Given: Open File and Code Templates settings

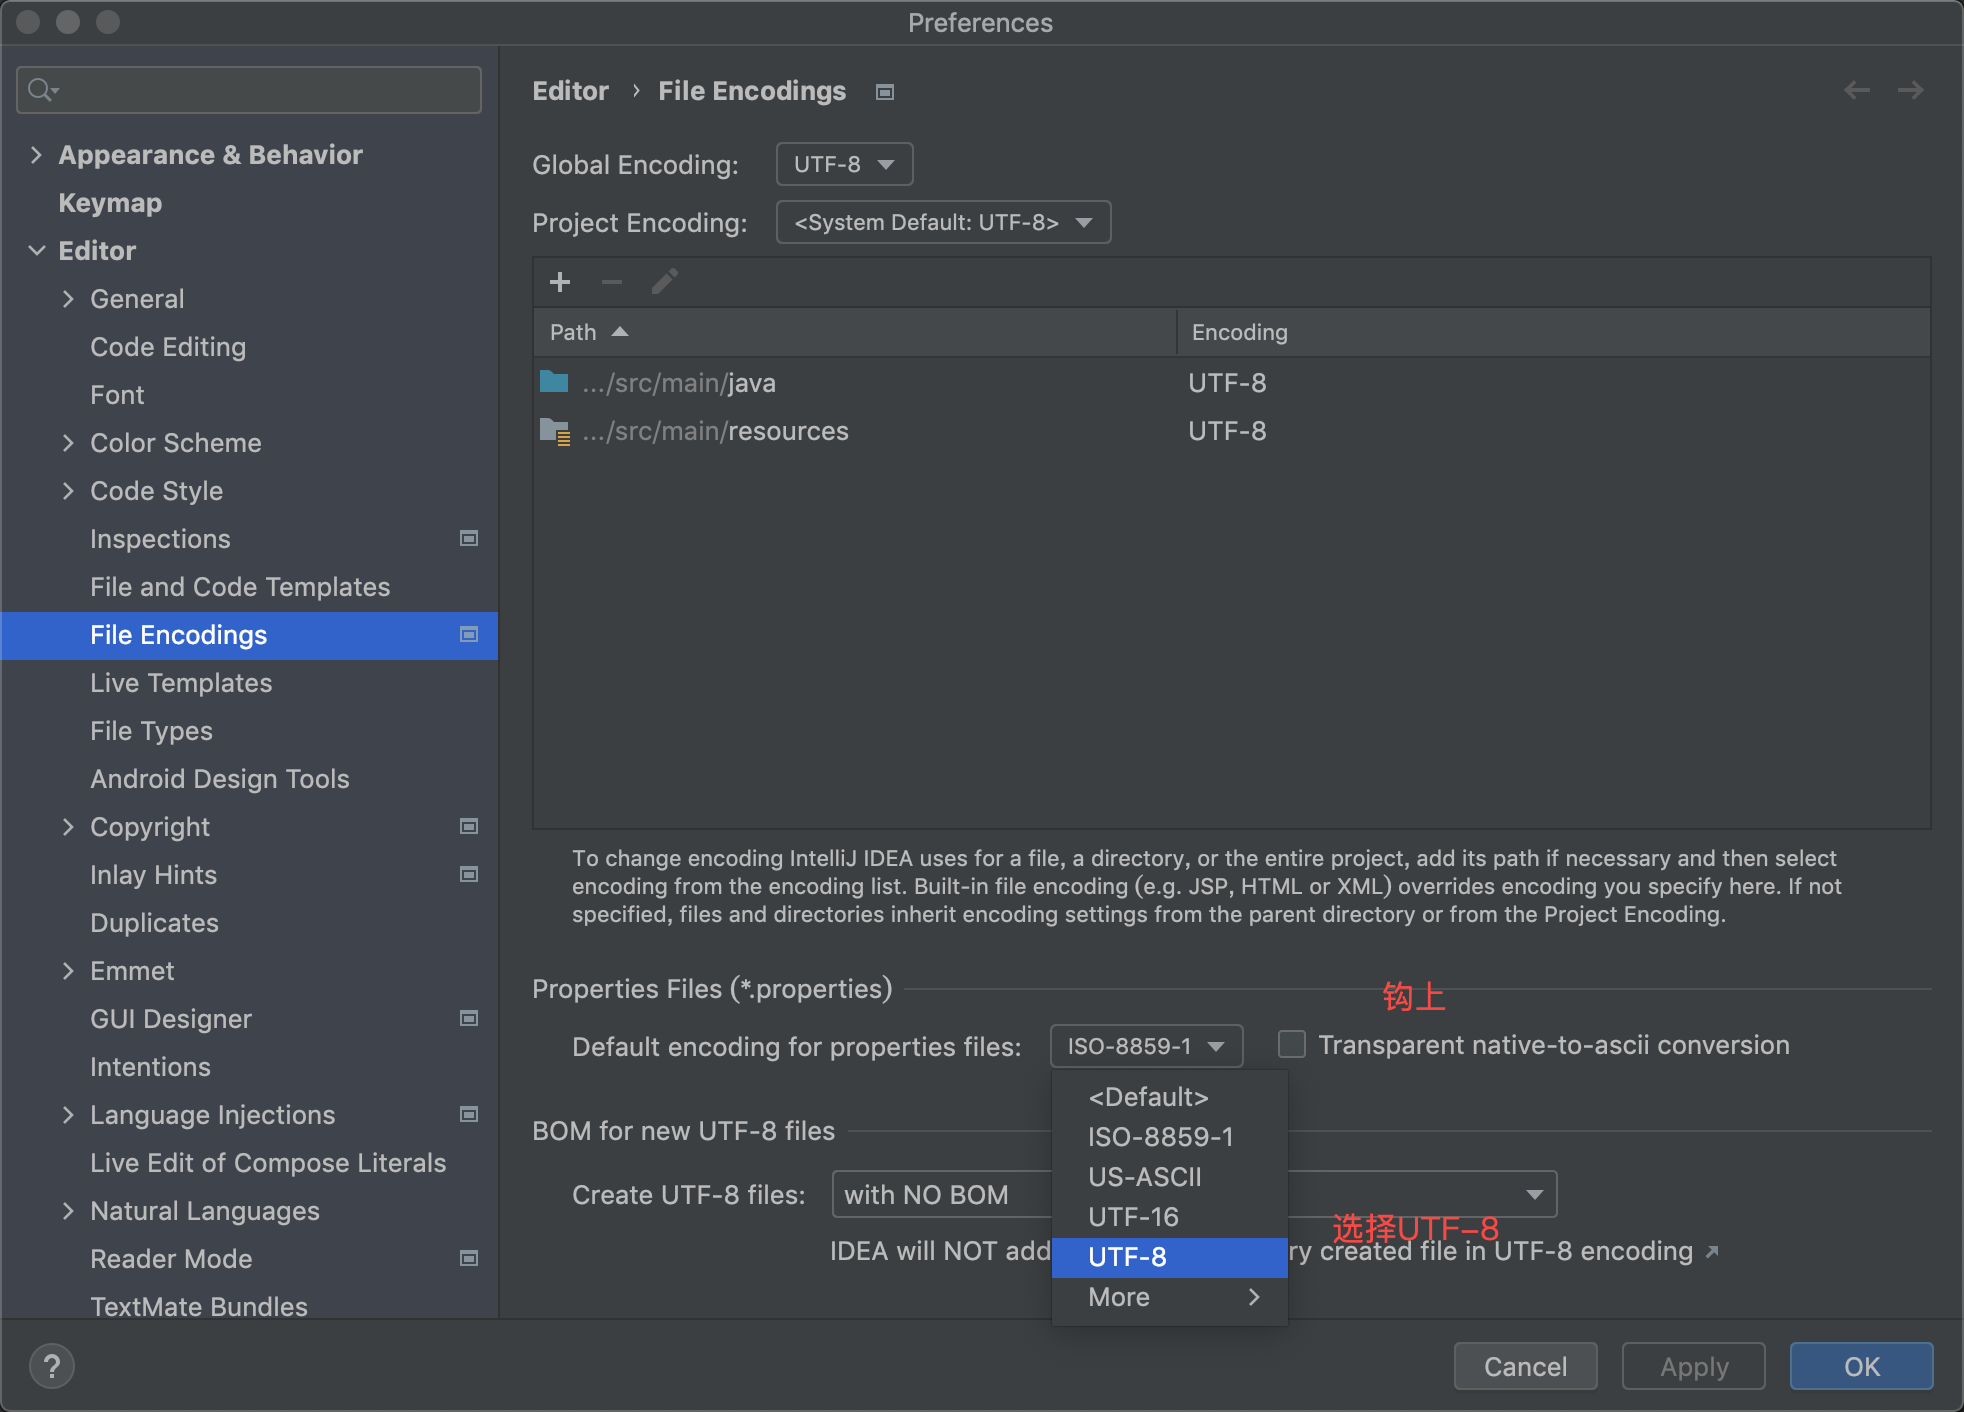Looking at the screenshot, I should pos(240,587).
